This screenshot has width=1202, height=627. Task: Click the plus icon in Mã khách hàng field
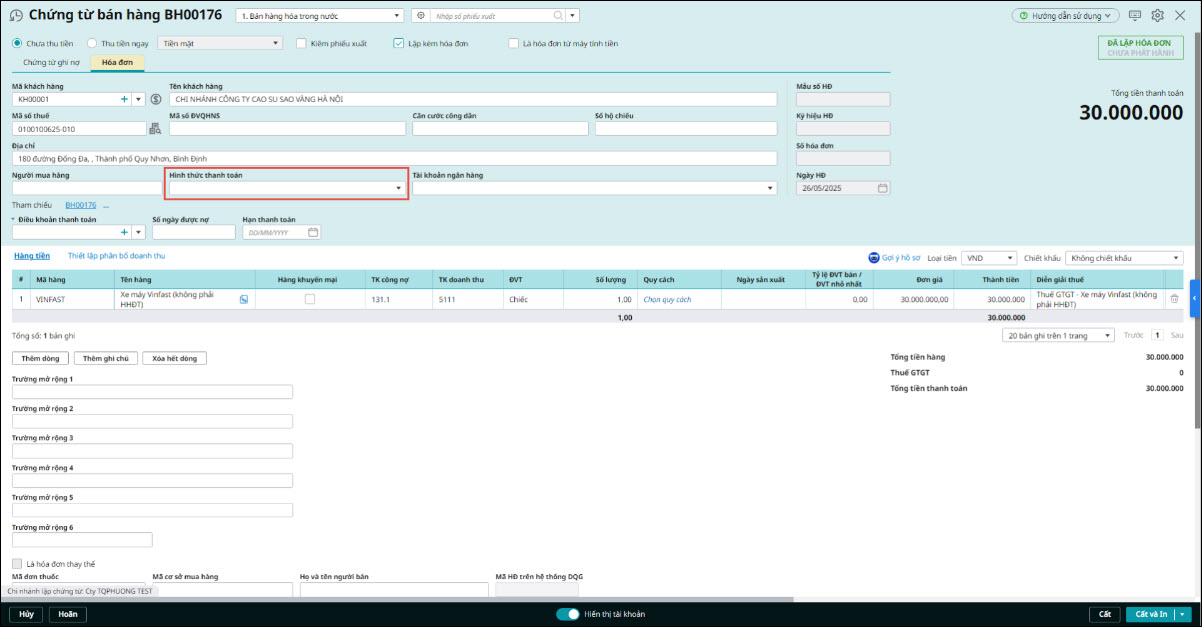[125, 99]
